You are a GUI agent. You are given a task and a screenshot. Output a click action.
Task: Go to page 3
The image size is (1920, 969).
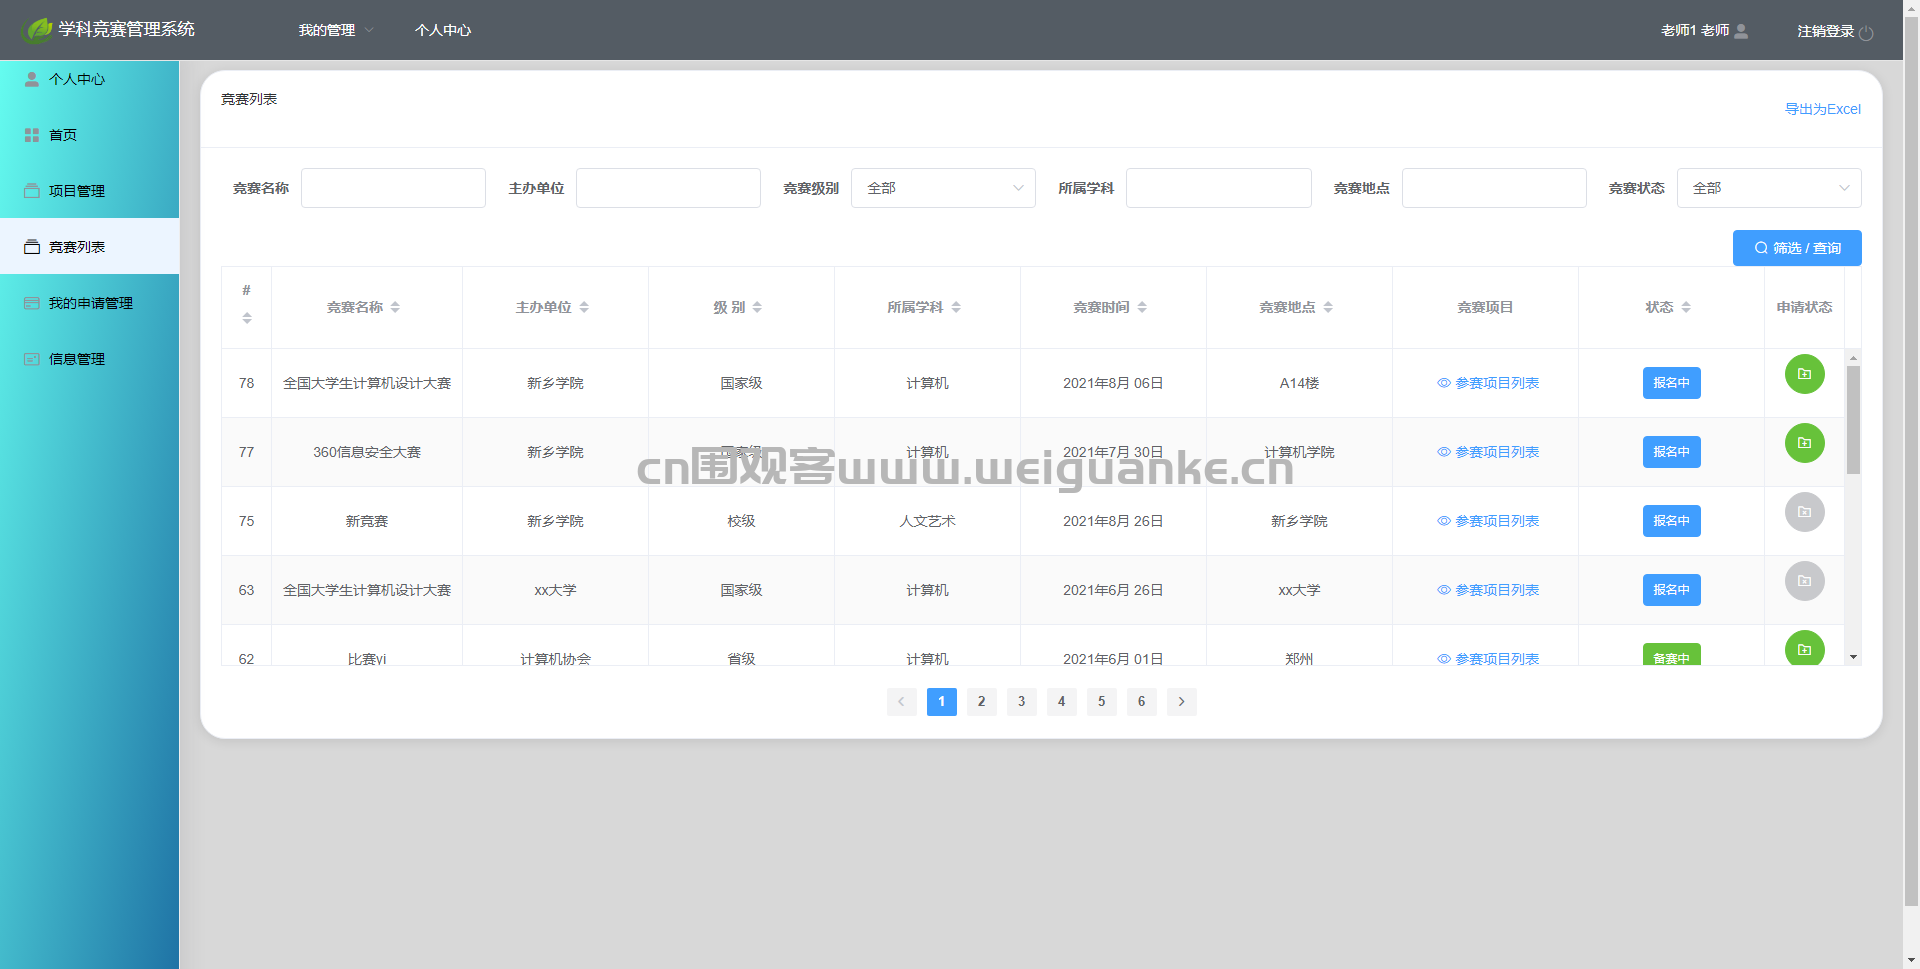click(x=1021, y=701)
